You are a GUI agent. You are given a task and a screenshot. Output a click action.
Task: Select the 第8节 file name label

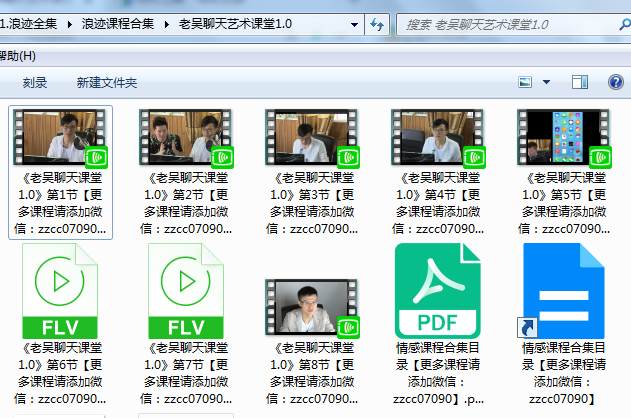click(x=312, y=373)
